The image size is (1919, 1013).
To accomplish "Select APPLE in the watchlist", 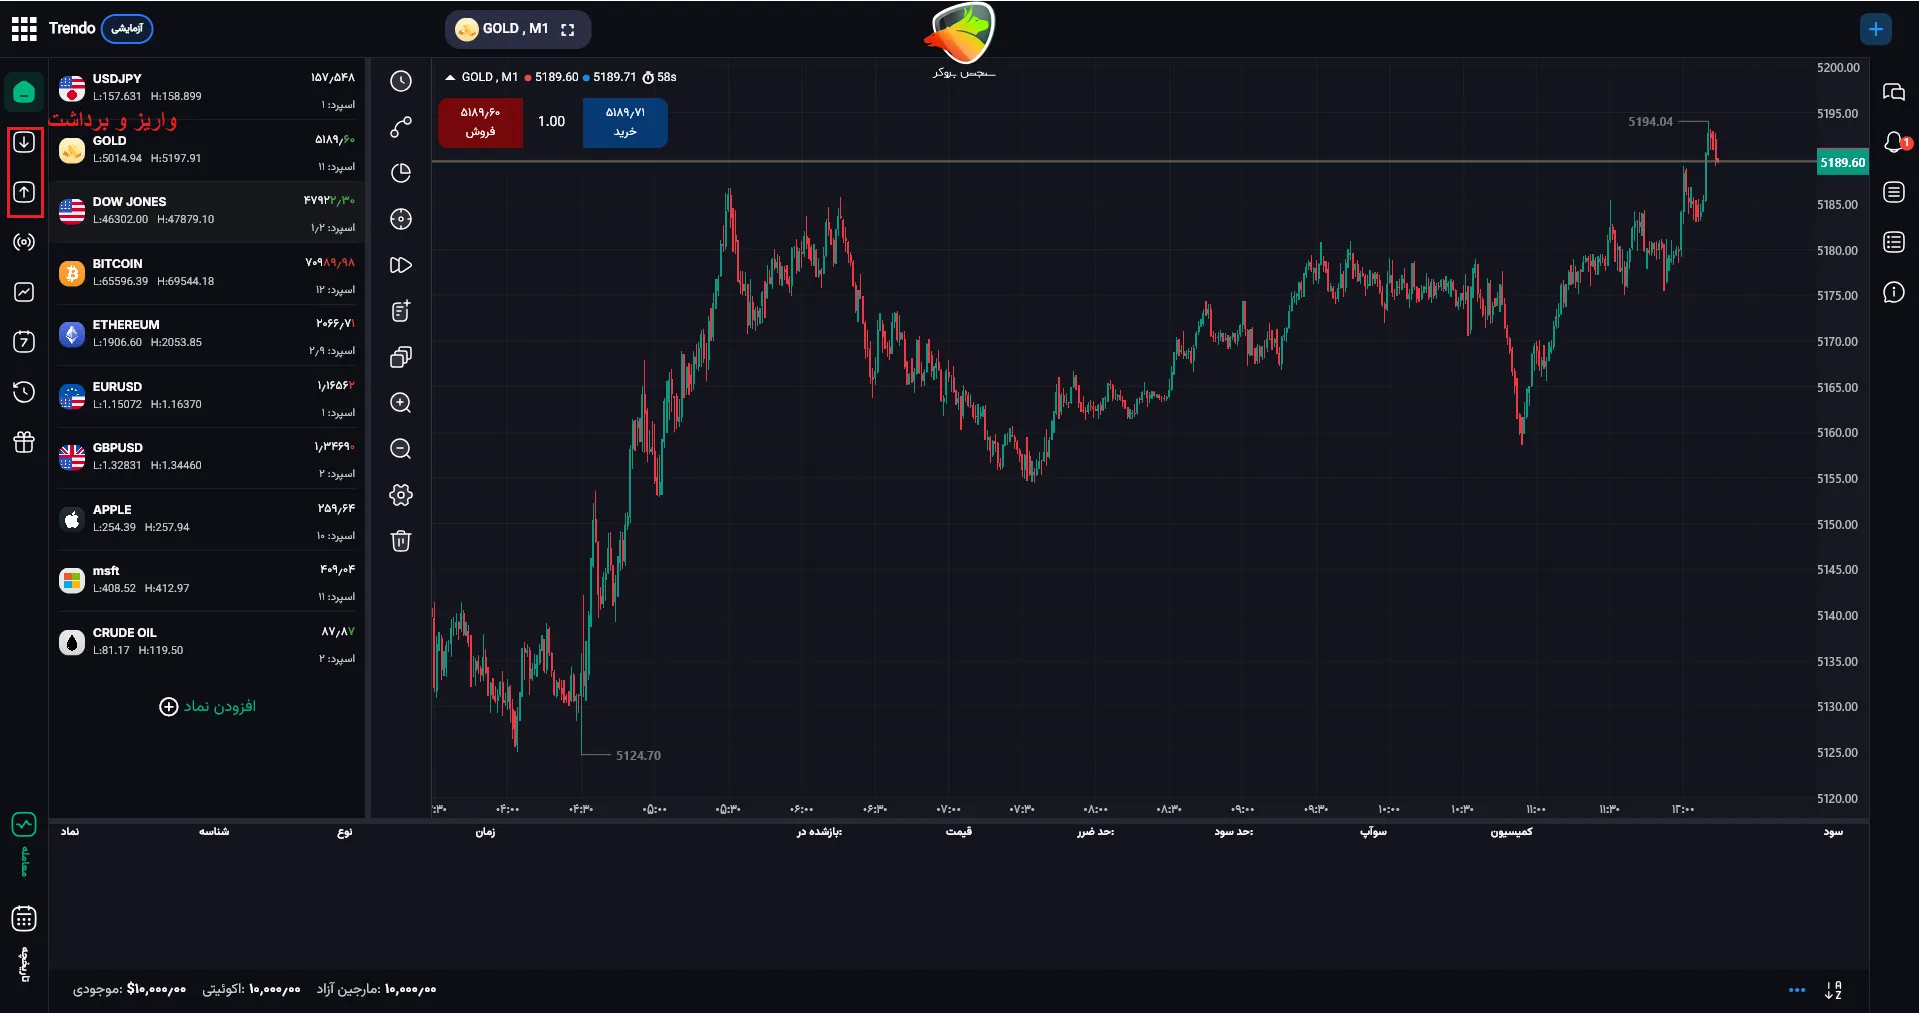I will click(x=207, y=520).
